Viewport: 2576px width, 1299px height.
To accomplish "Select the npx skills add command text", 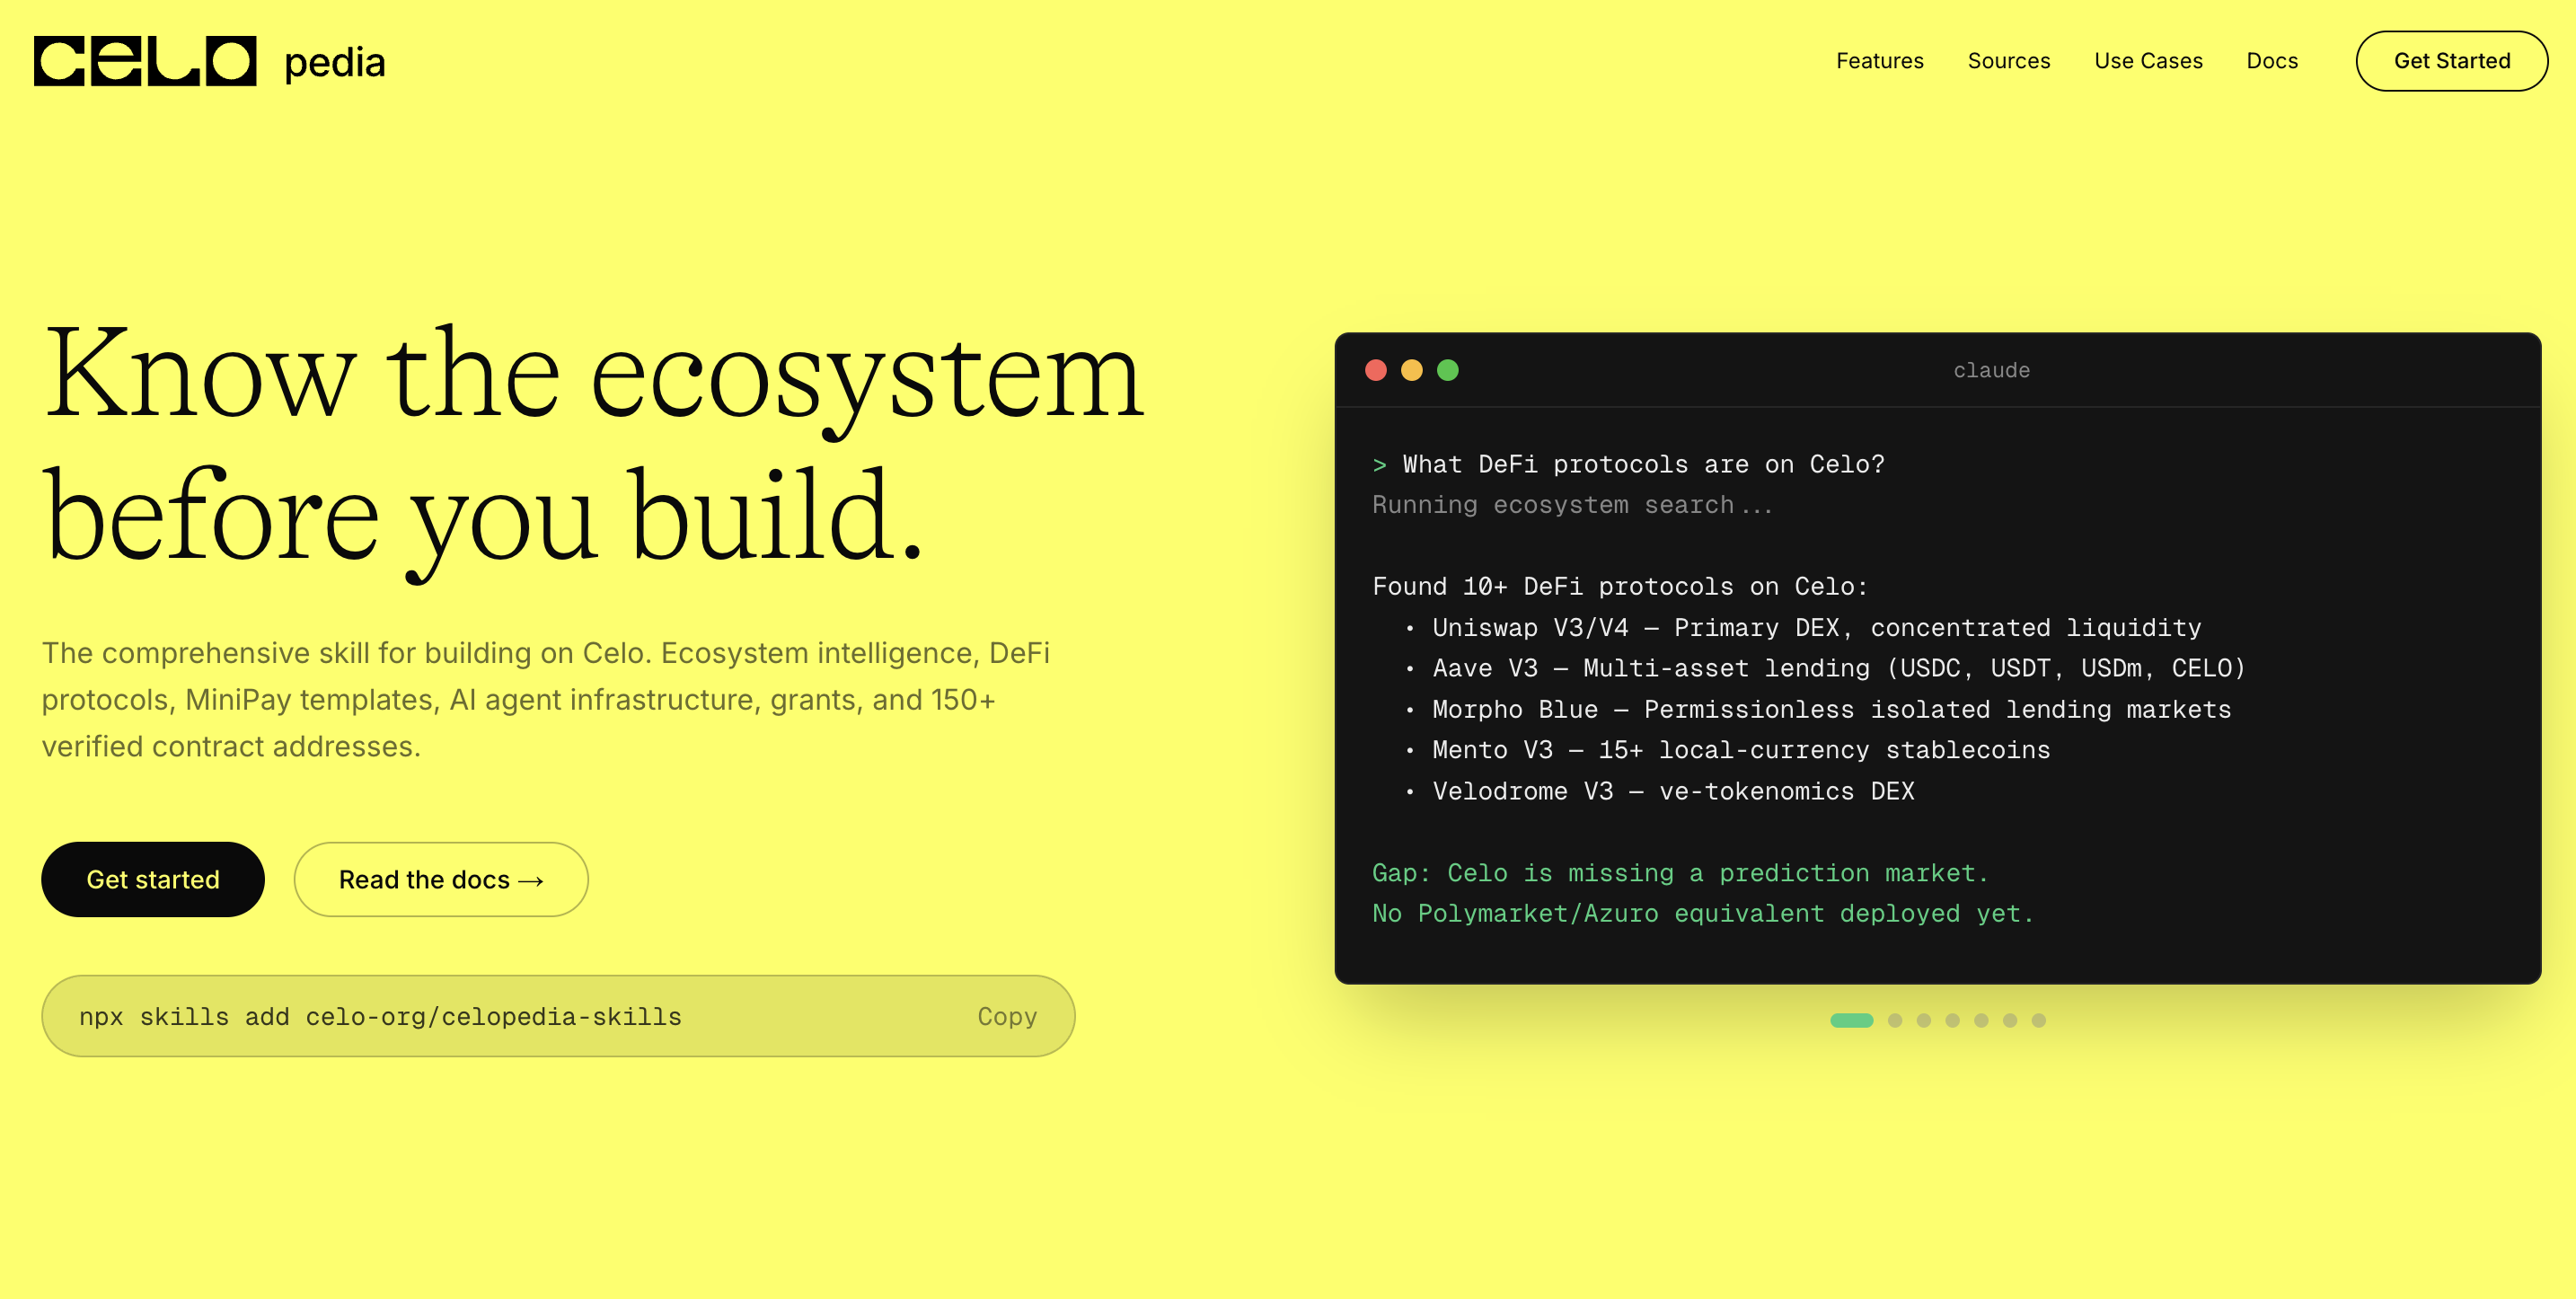I will 380,1017.
